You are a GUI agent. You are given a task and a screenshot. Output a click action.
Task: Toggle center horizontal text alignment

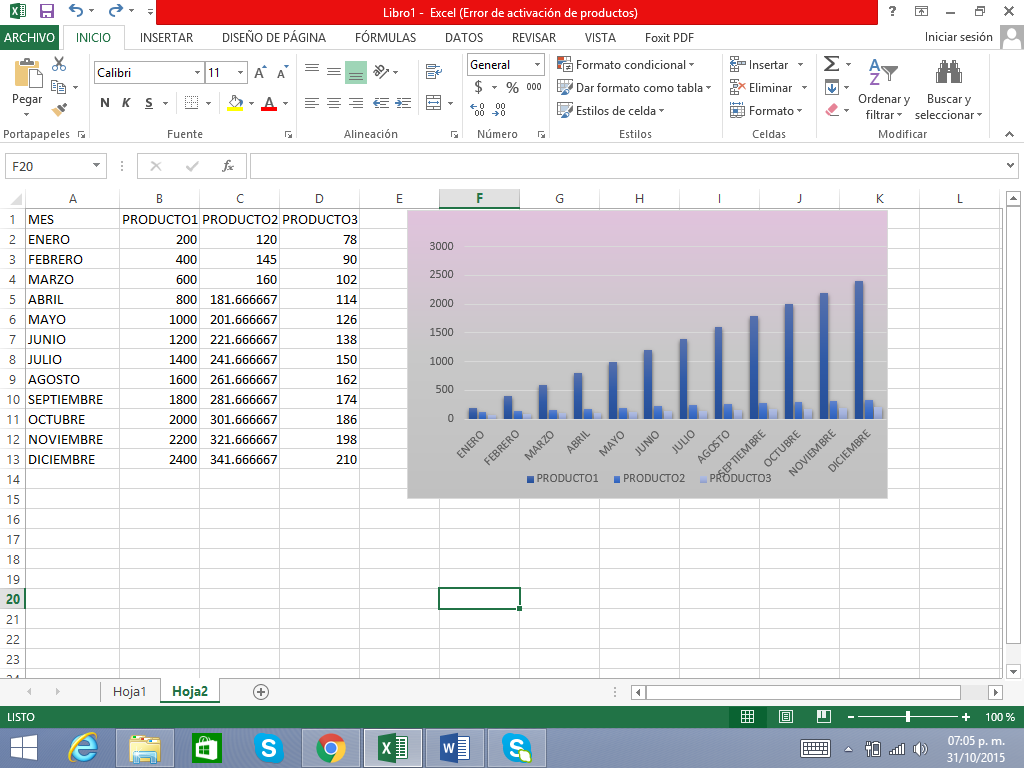333,103
